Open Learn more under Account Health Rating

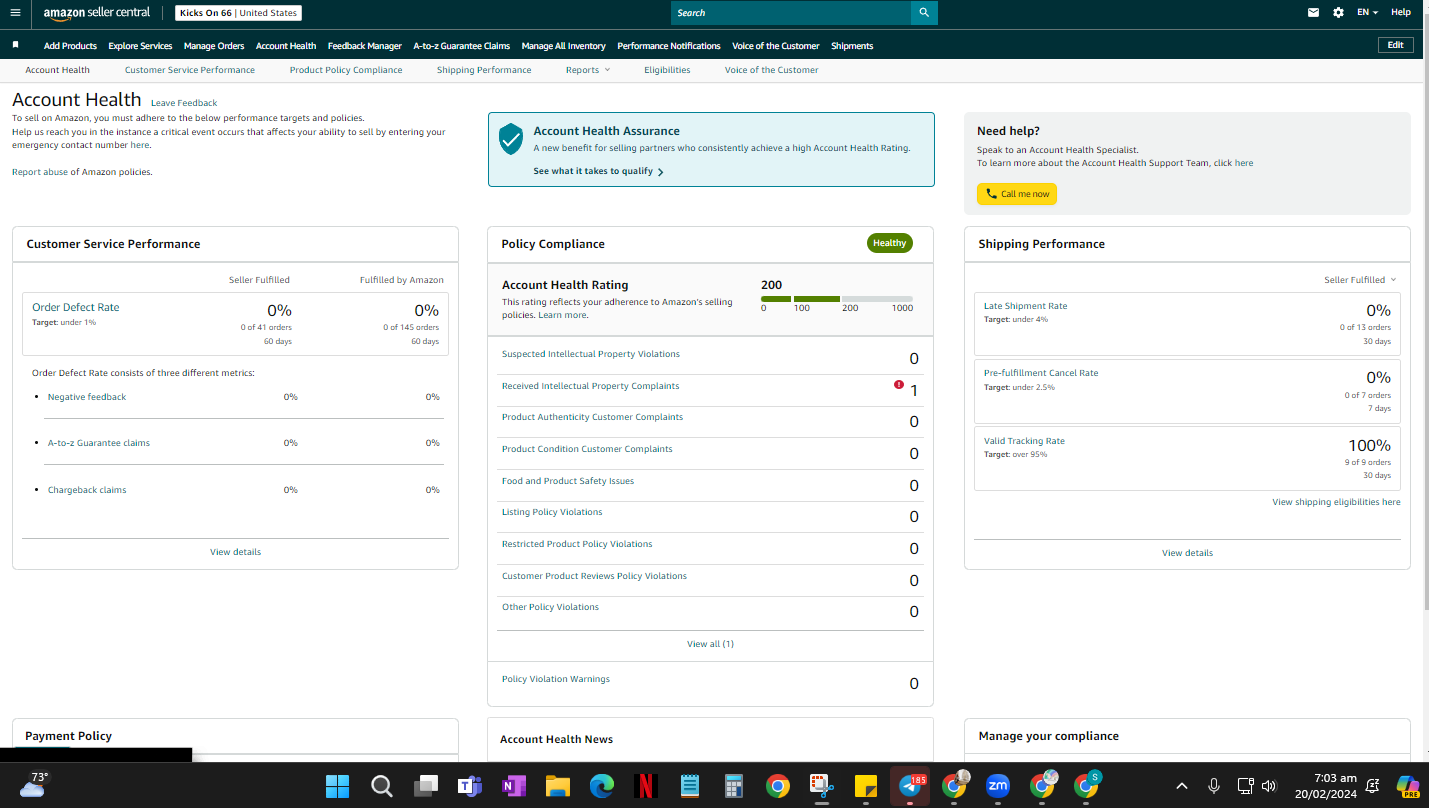tap(562, 315)
